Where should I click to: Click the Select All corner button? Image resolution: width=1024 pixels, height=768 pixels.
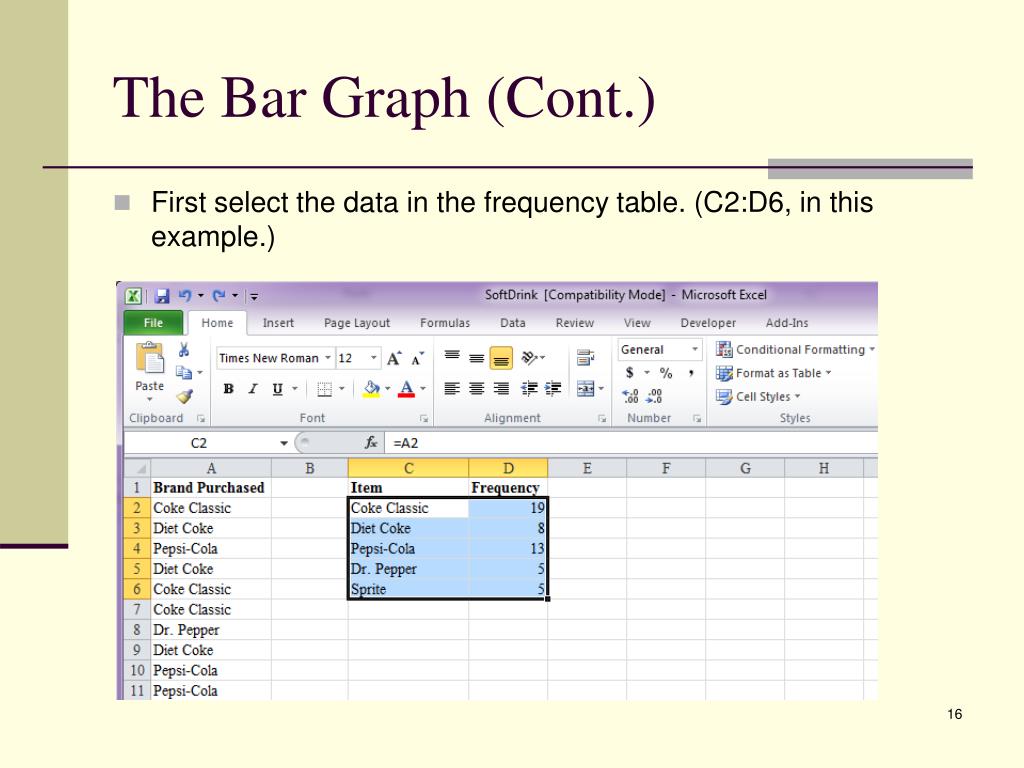click(137, 468)
